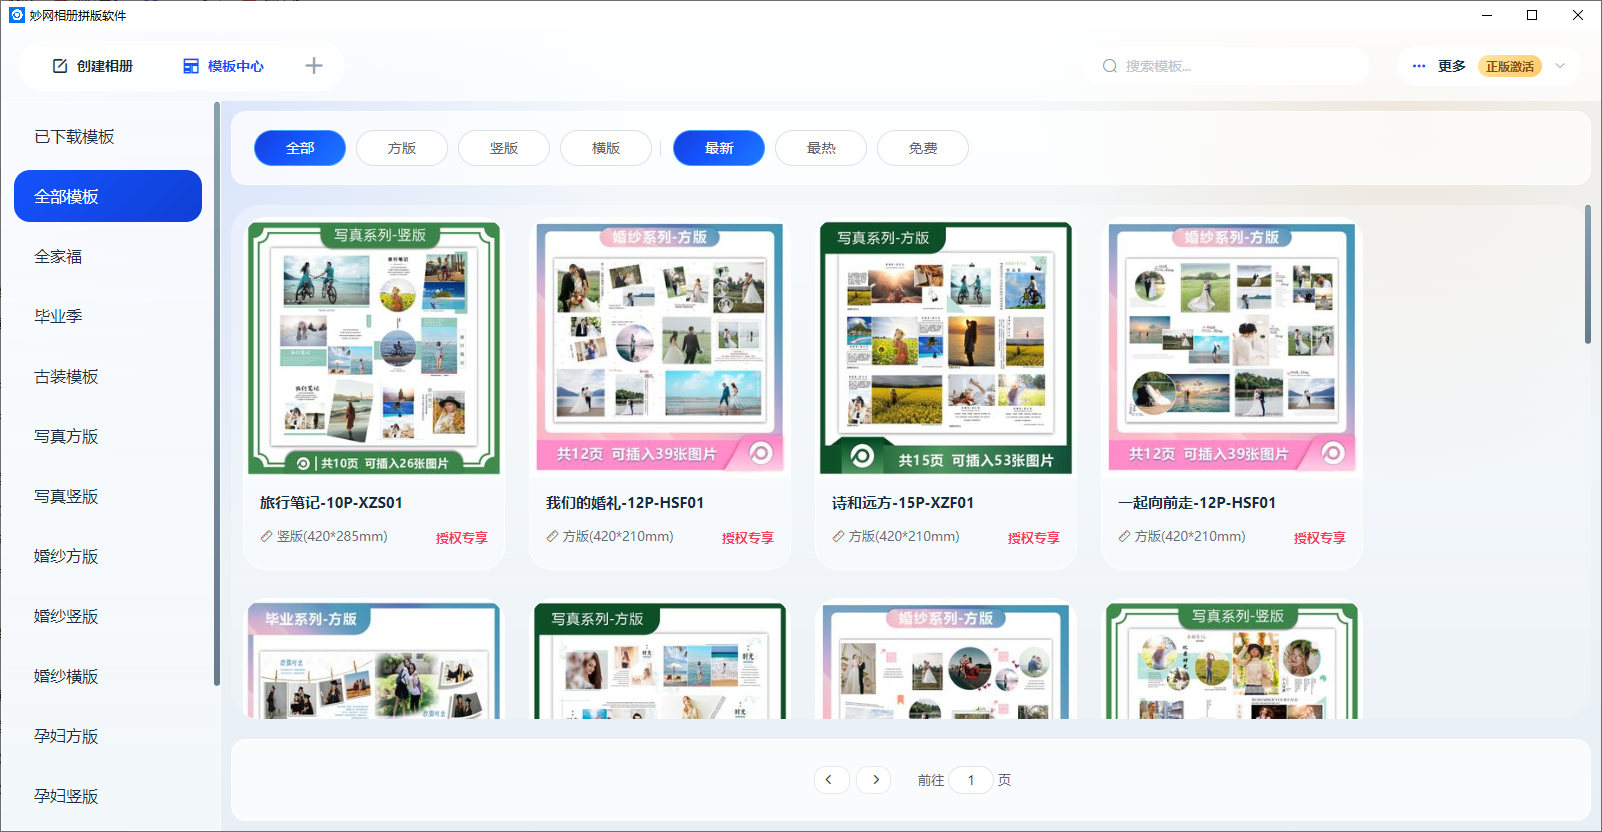Switch to the 模板中心 tab

point(223,66)
